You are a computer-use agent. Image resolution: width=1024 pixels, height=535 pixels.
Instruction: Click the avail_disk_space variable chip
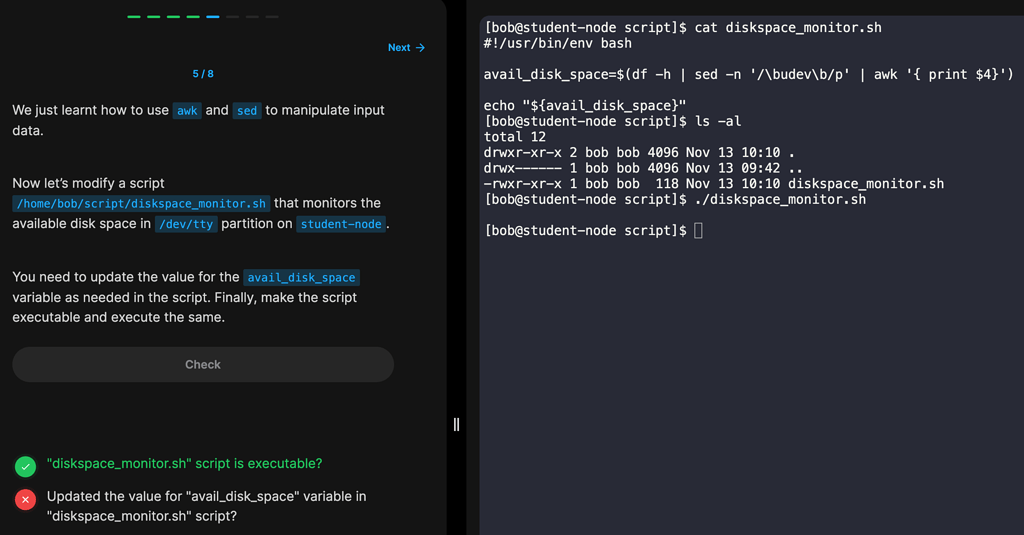click(301, 278)
